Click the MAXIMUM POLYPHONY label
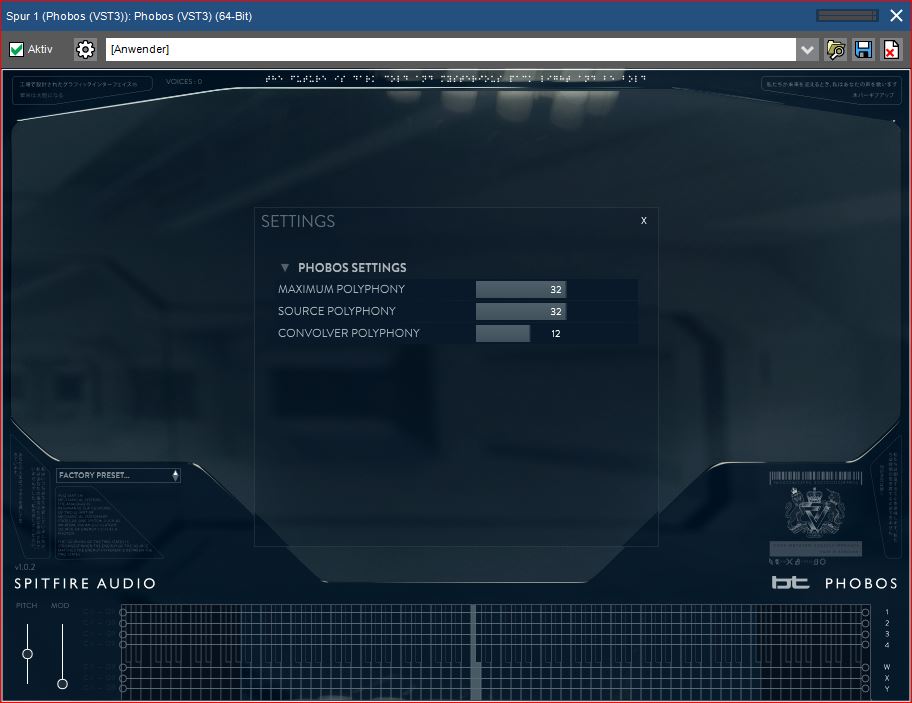The width and height of the screenshot is (912, 703). 341,289
